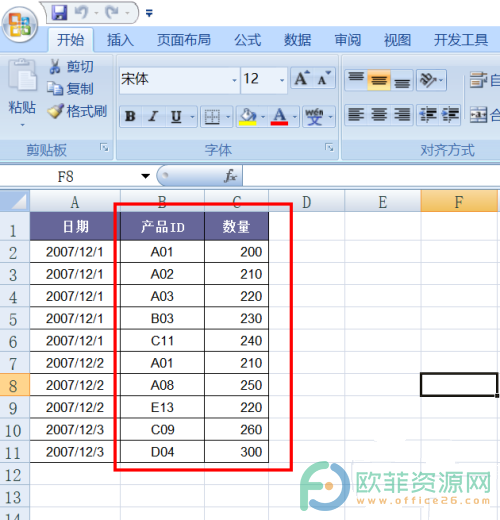Open the Clipboard 剪贴板 dialog launcher
Image resolution: width=500 pixels, height=520 pixels.
click(104, 147)
